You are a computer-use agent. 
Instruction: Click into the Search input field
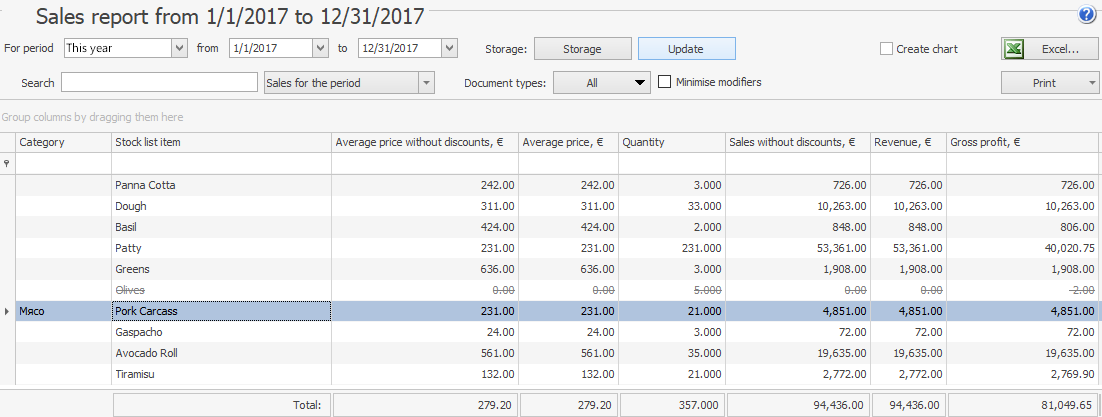pyautogui.click(x=159, y=83)
